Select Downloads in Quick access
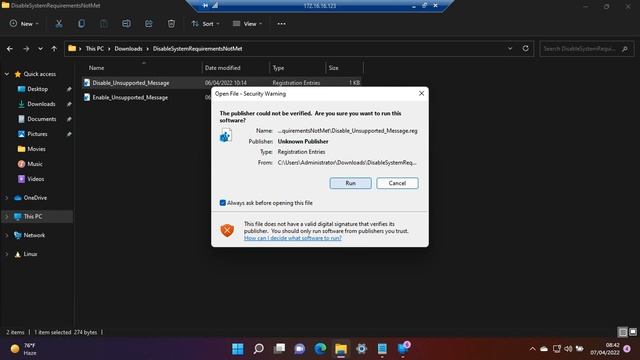The image size is (640, 360). tap(41, 104)
